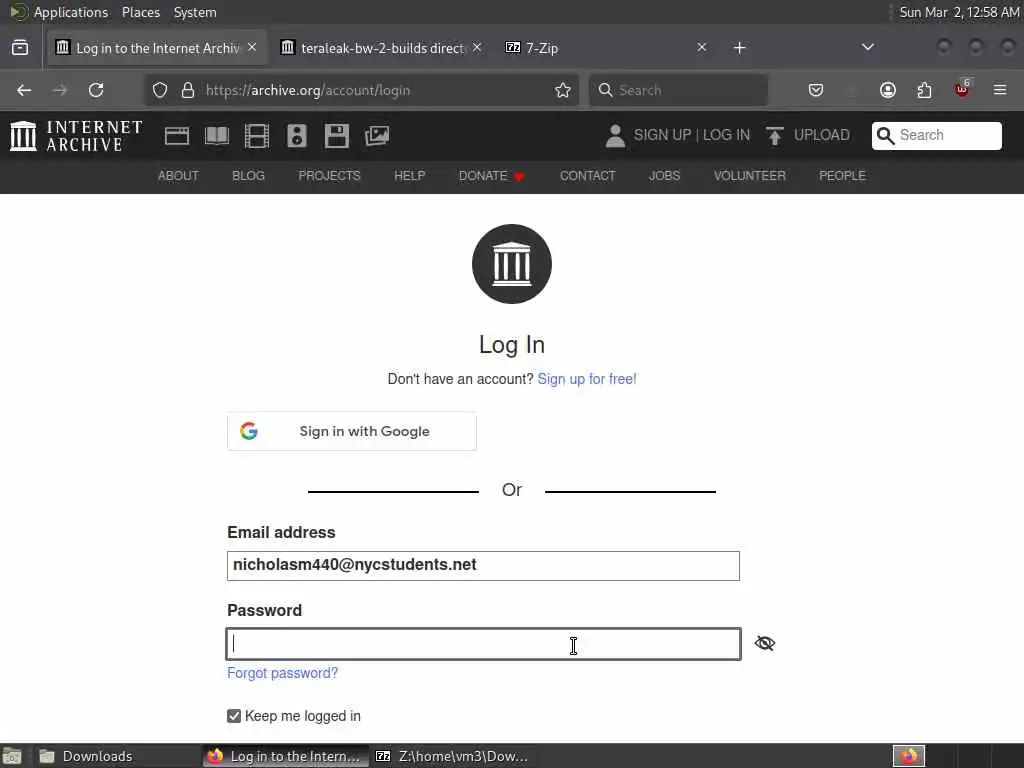Toggle password visibility eye icon
This screenshot has height=768, width=1024.
click(x=765, y=643)
